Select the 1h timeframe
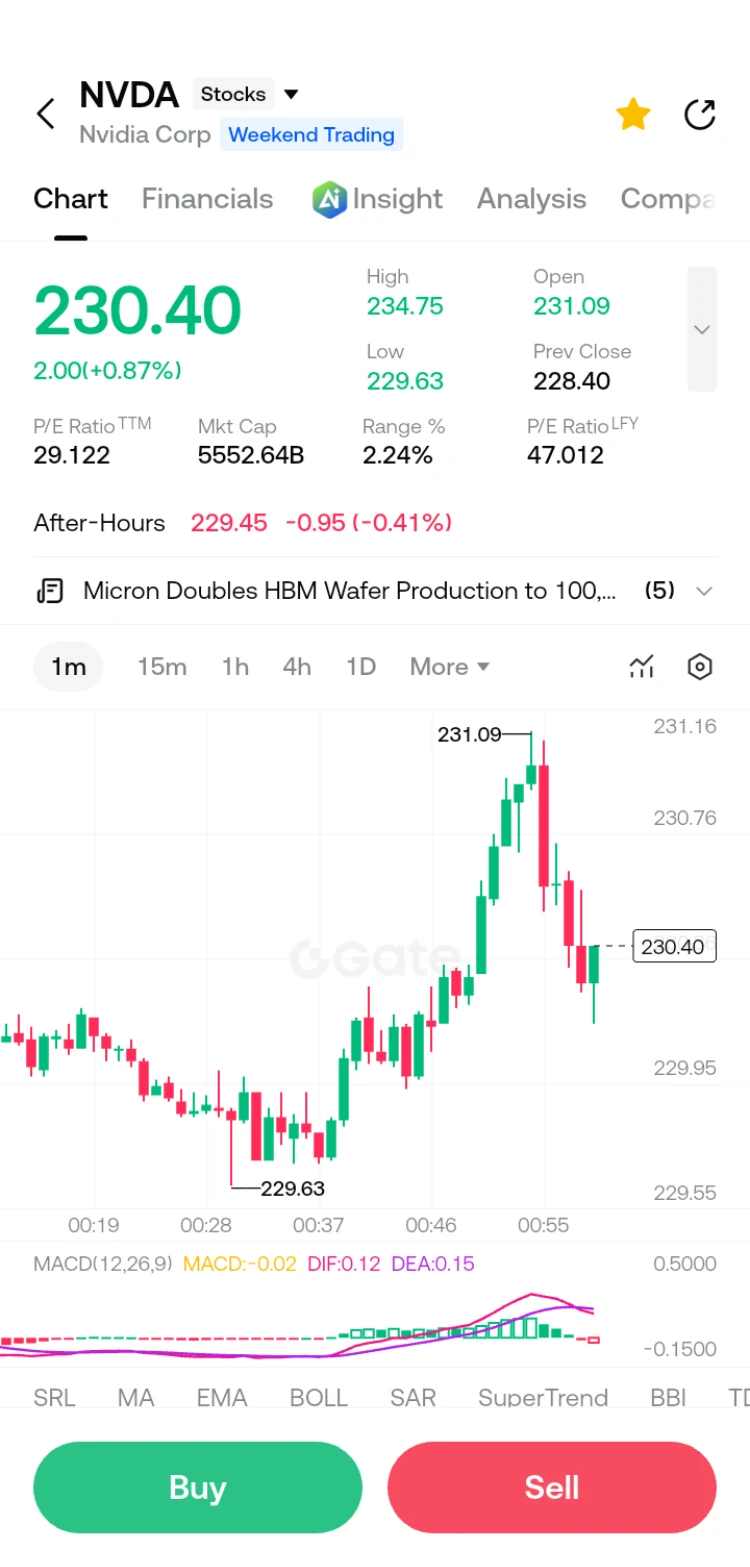This screenshot has width=750, height=1567. (235, 667)
